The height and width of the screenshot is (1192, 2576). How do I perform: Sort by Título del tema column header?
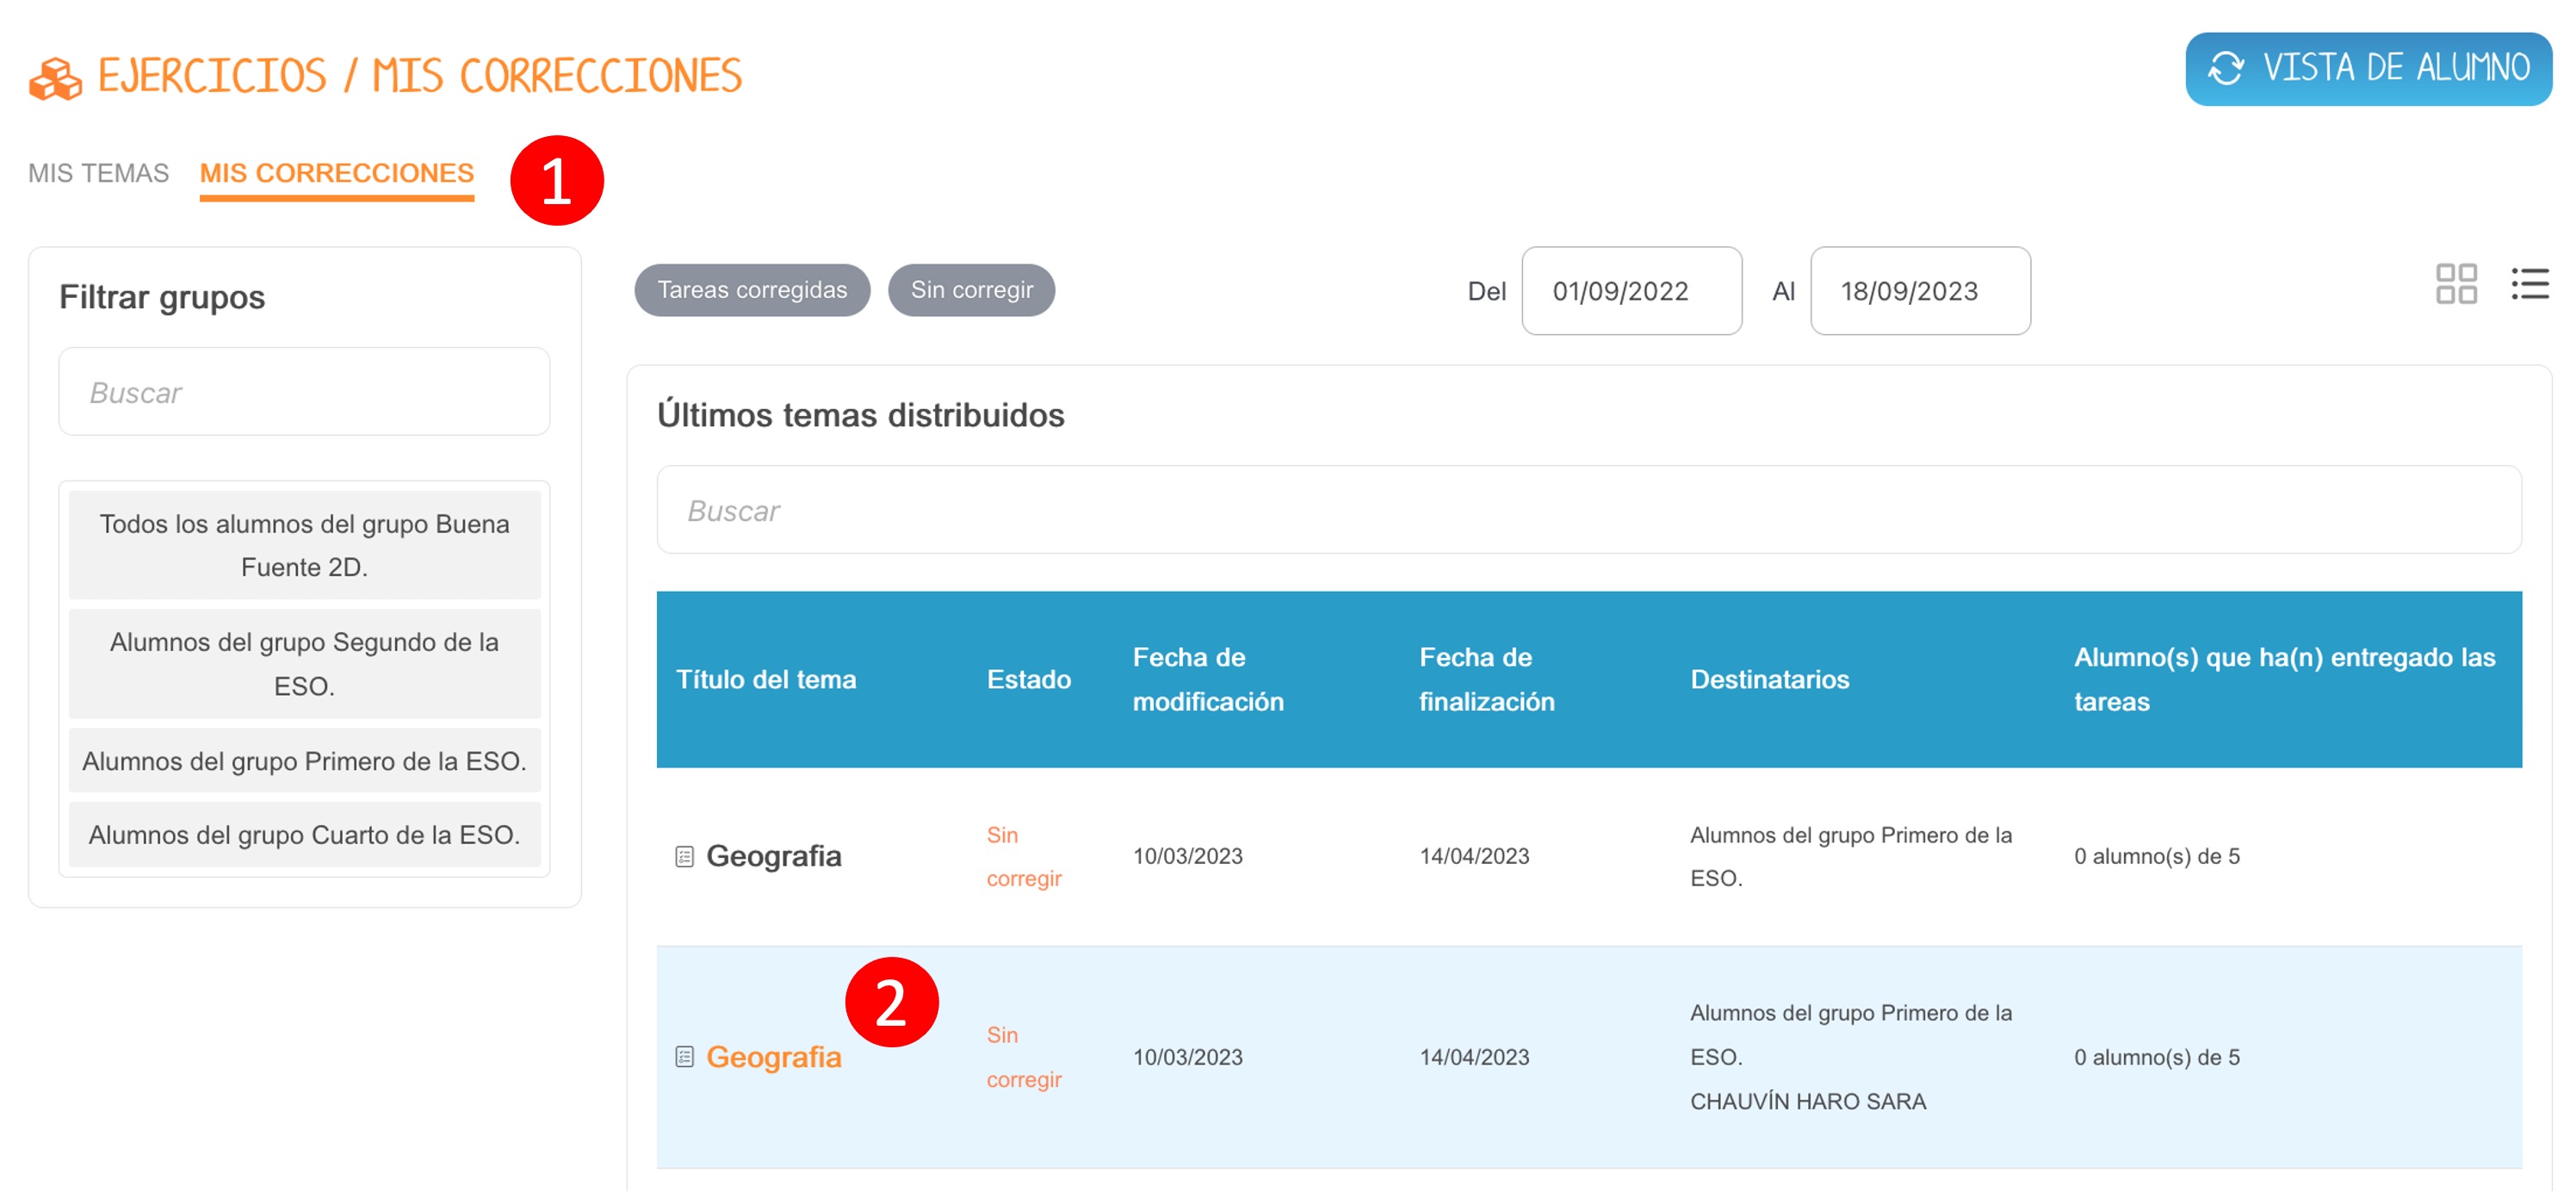[x=765, y=679]
